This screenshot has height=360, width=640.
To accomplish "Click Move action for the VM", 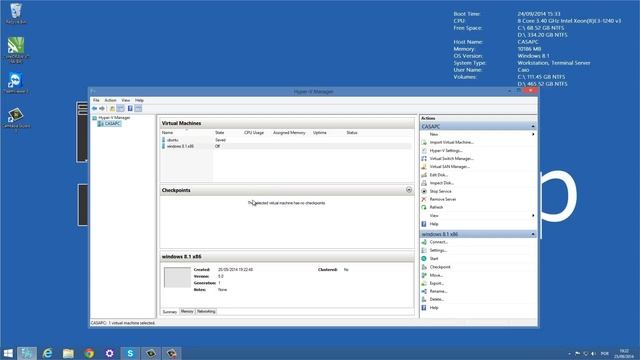I will click(x=436, y=275).
